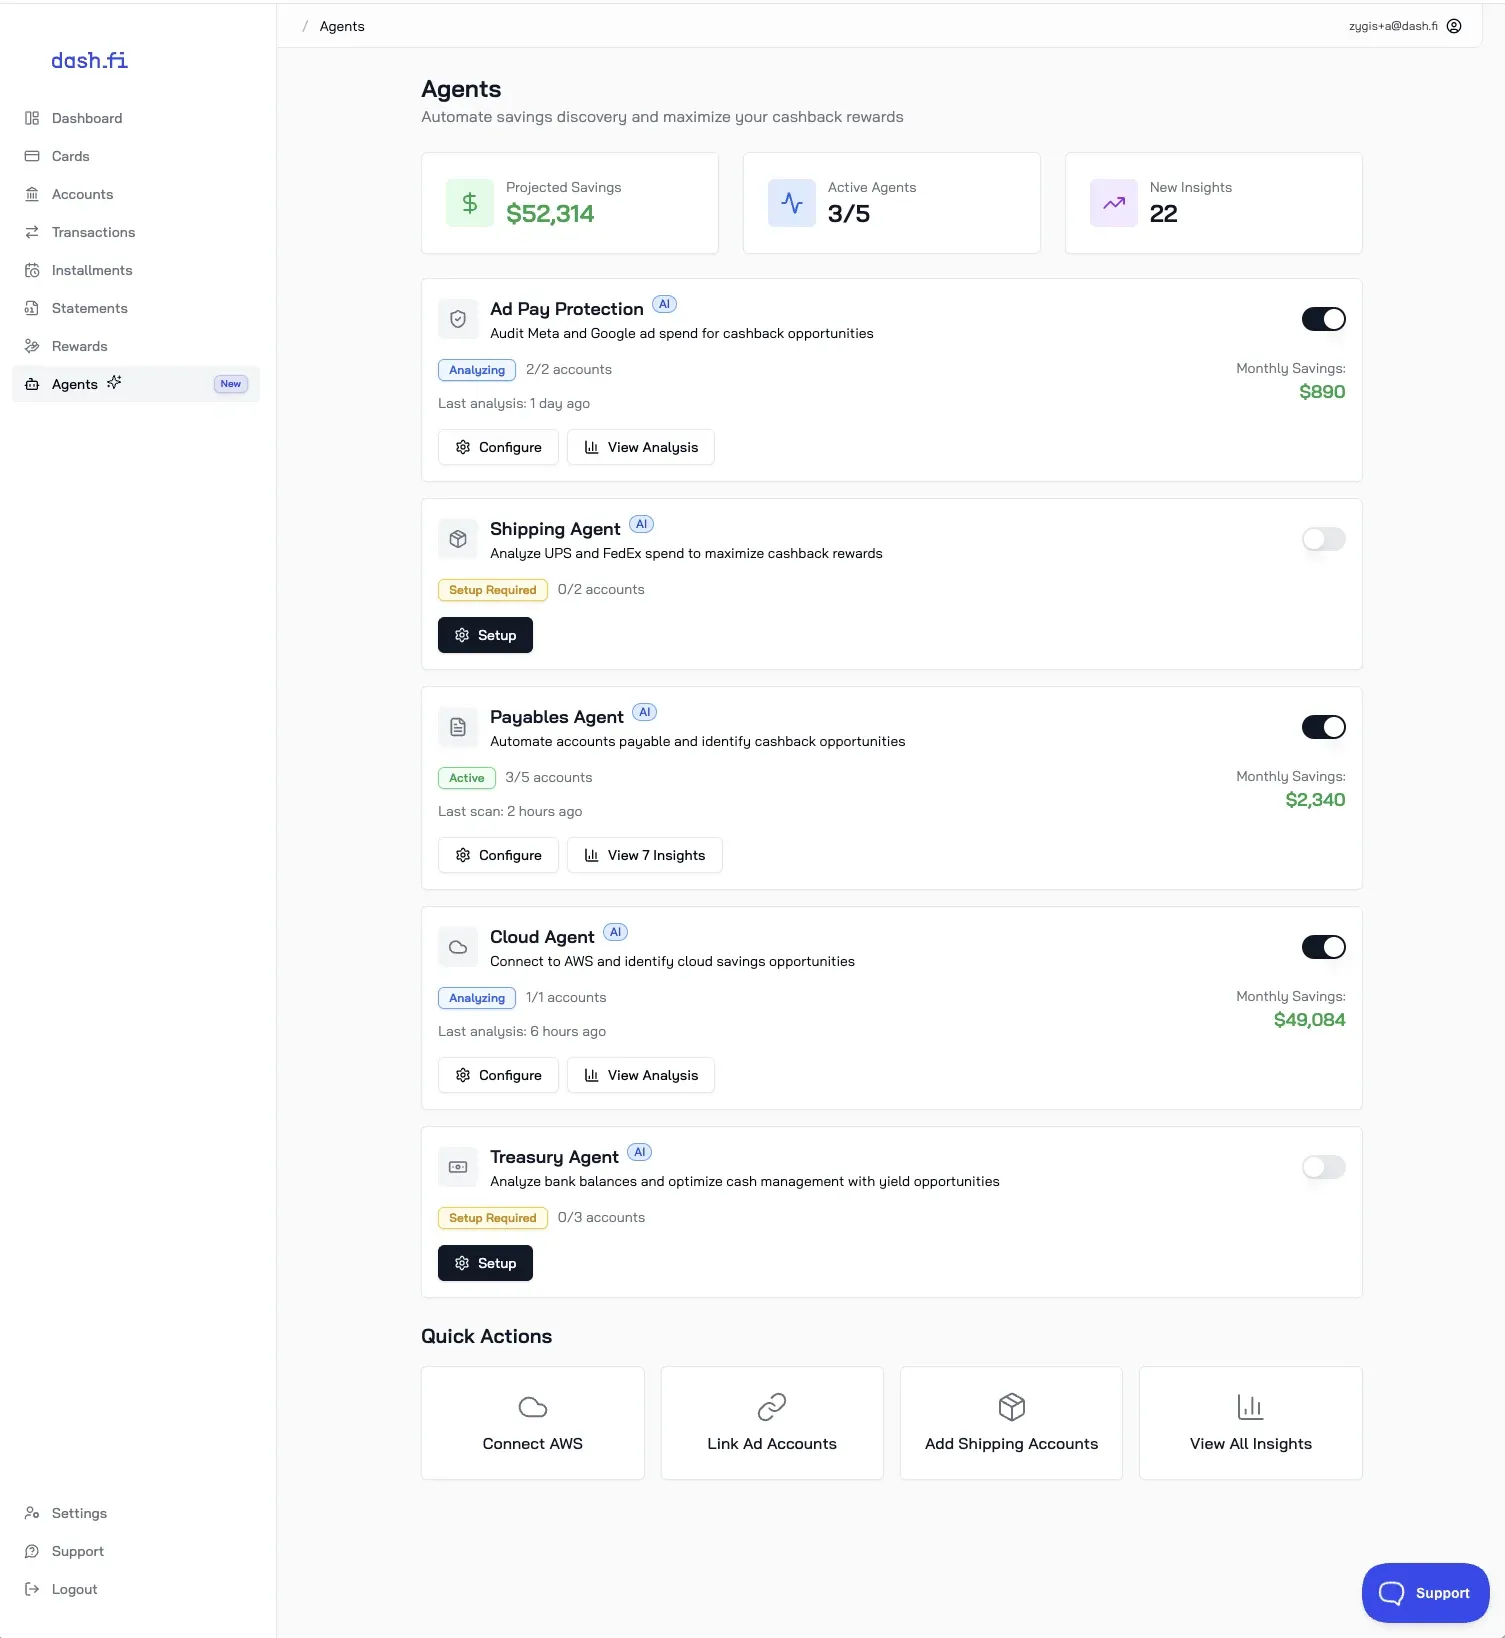
Task: Click the Cloud Agent cloud icon
Action: click(458, 947)
